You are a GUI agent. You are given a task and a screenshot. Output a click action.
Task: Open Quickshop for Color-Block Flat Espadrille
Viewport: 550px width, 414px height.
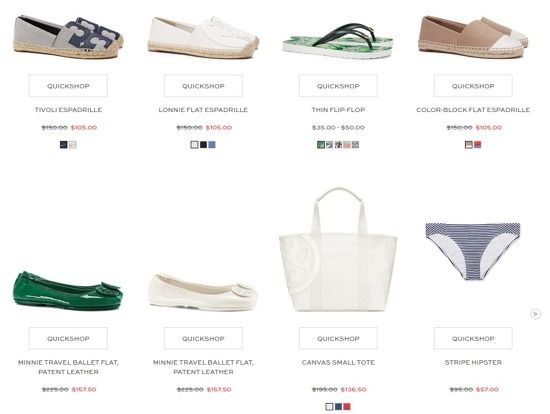click(473, 86)
